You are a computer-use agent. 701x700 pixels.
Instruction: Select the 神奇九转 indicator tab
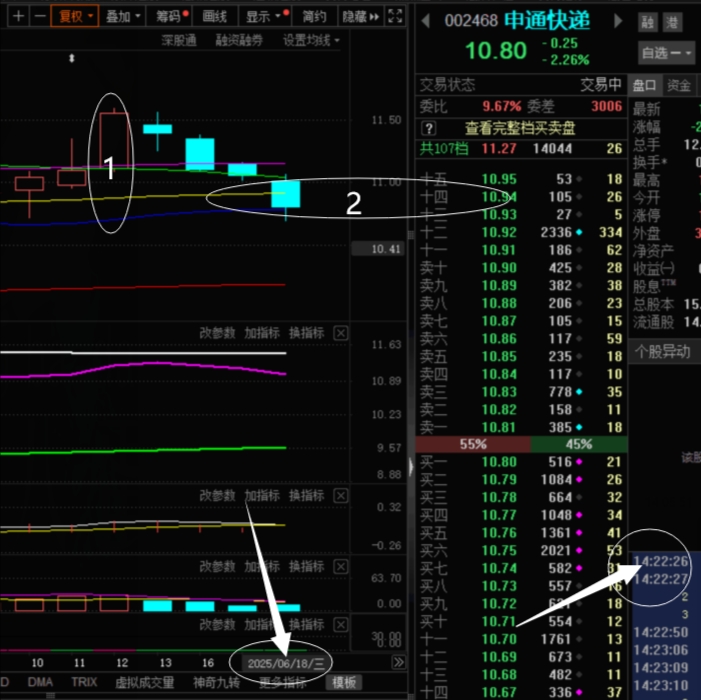point(216,683)
